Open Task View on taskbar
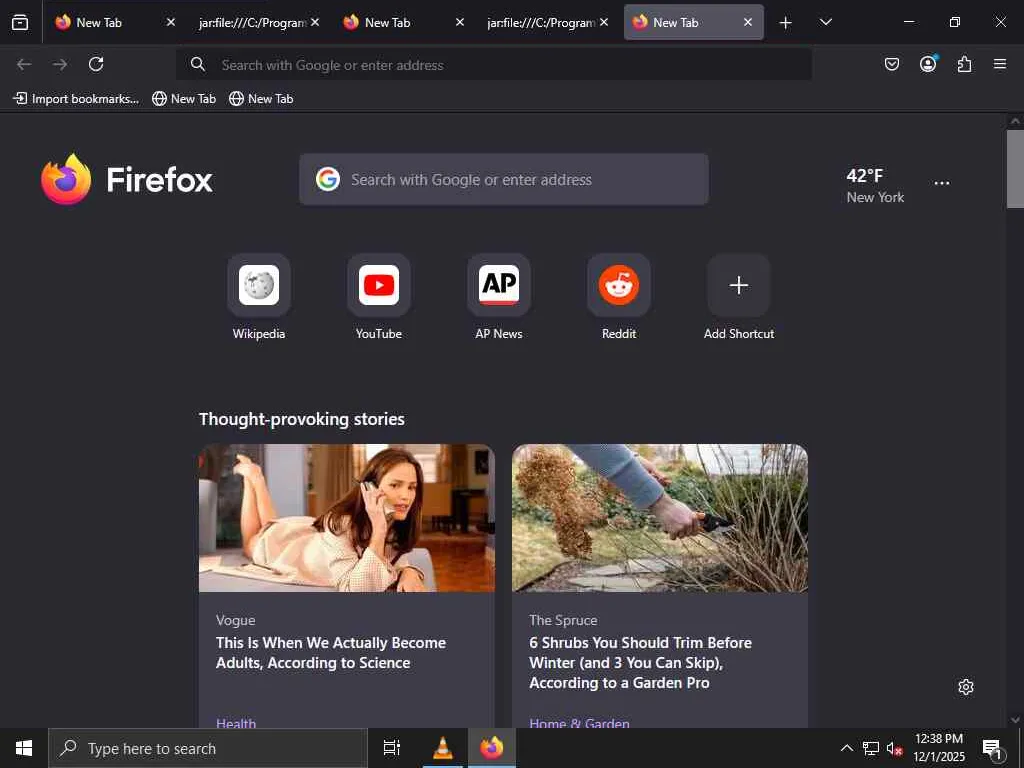The height and width of the screenshot is (768, 1024). pyautogui.click(x=392, y=748)
